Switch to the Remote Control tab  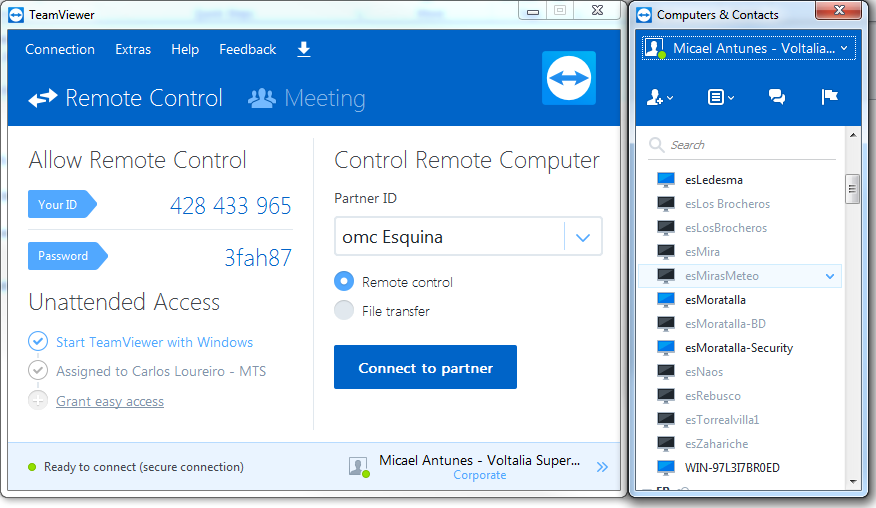(126, 98)
